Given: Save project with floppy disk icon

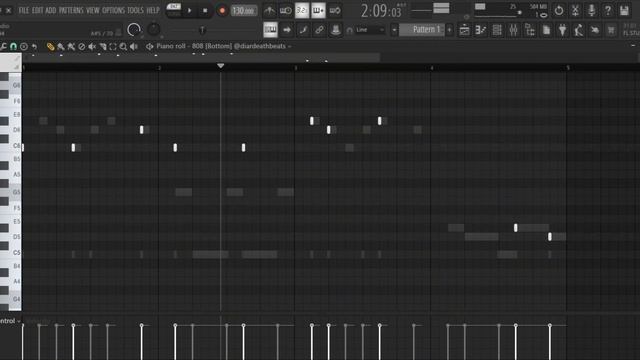Looking at the screenshot, I should point(624,10).
